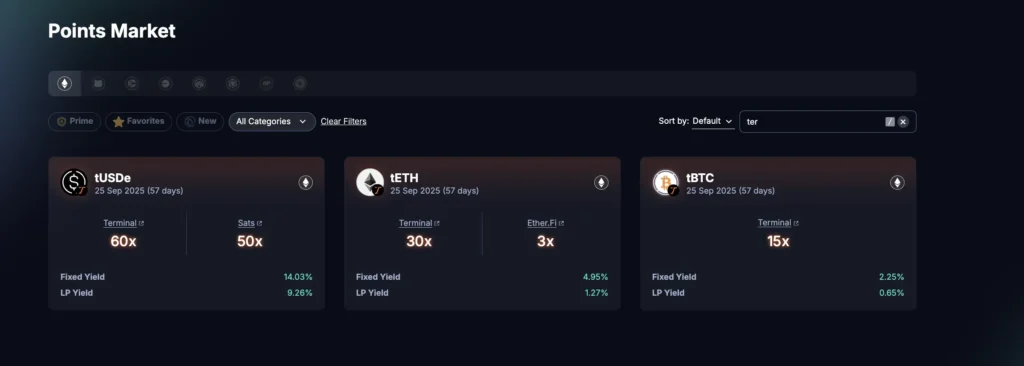The width and height of the screenshot is (1024, 366).
Task: Open the Sort by Default dropdown
Action: coord(712,122)
